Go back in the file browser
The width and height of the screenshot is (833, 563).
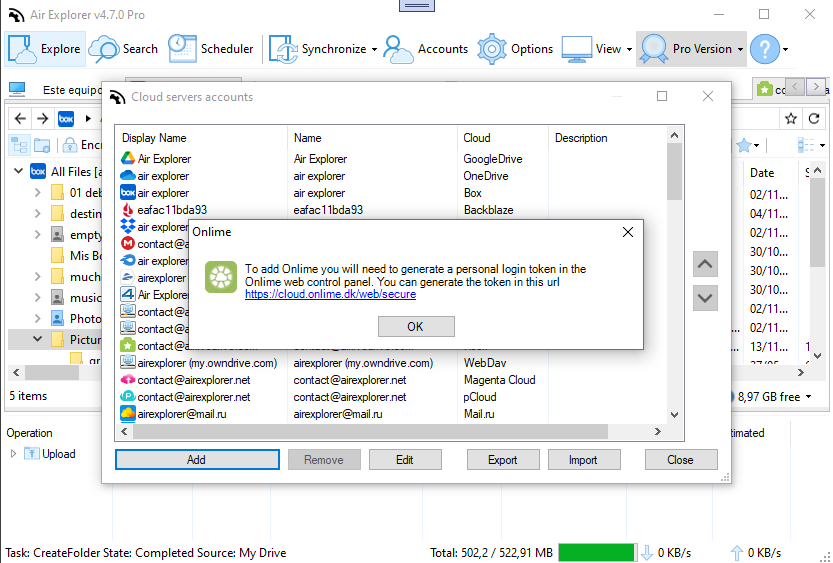point(20,118)
